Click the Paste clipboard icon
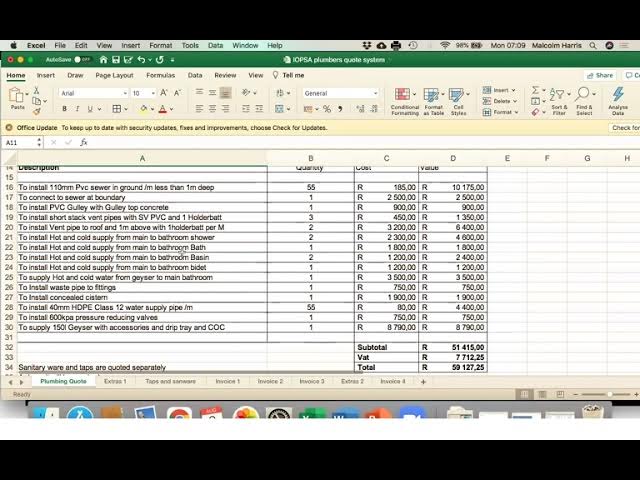The height and width of the screenshot is (480, 640). [x=16, y=96]
